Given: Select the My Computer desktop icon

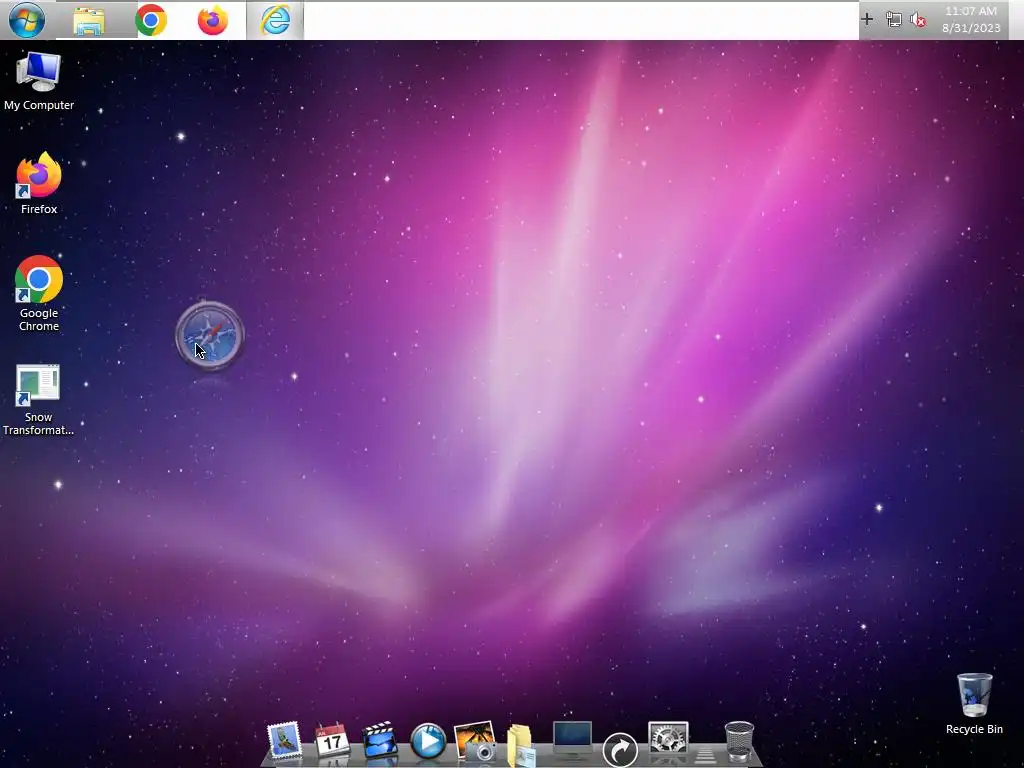Looking at the screenshot, I should coord(39,81).
